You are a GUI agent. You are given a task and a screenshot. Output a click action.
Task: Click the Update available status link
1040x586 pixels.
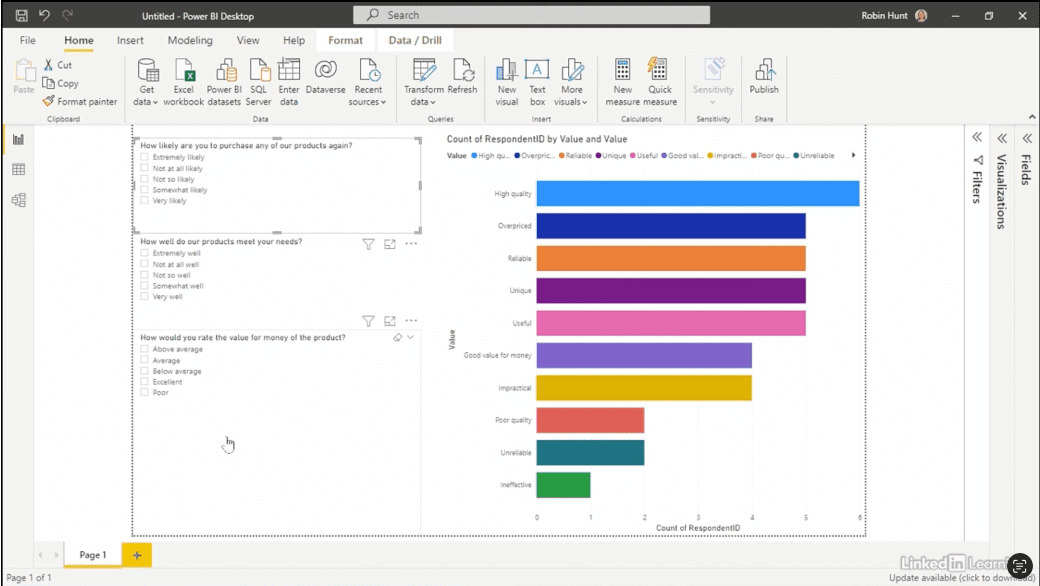click(960, 578)
